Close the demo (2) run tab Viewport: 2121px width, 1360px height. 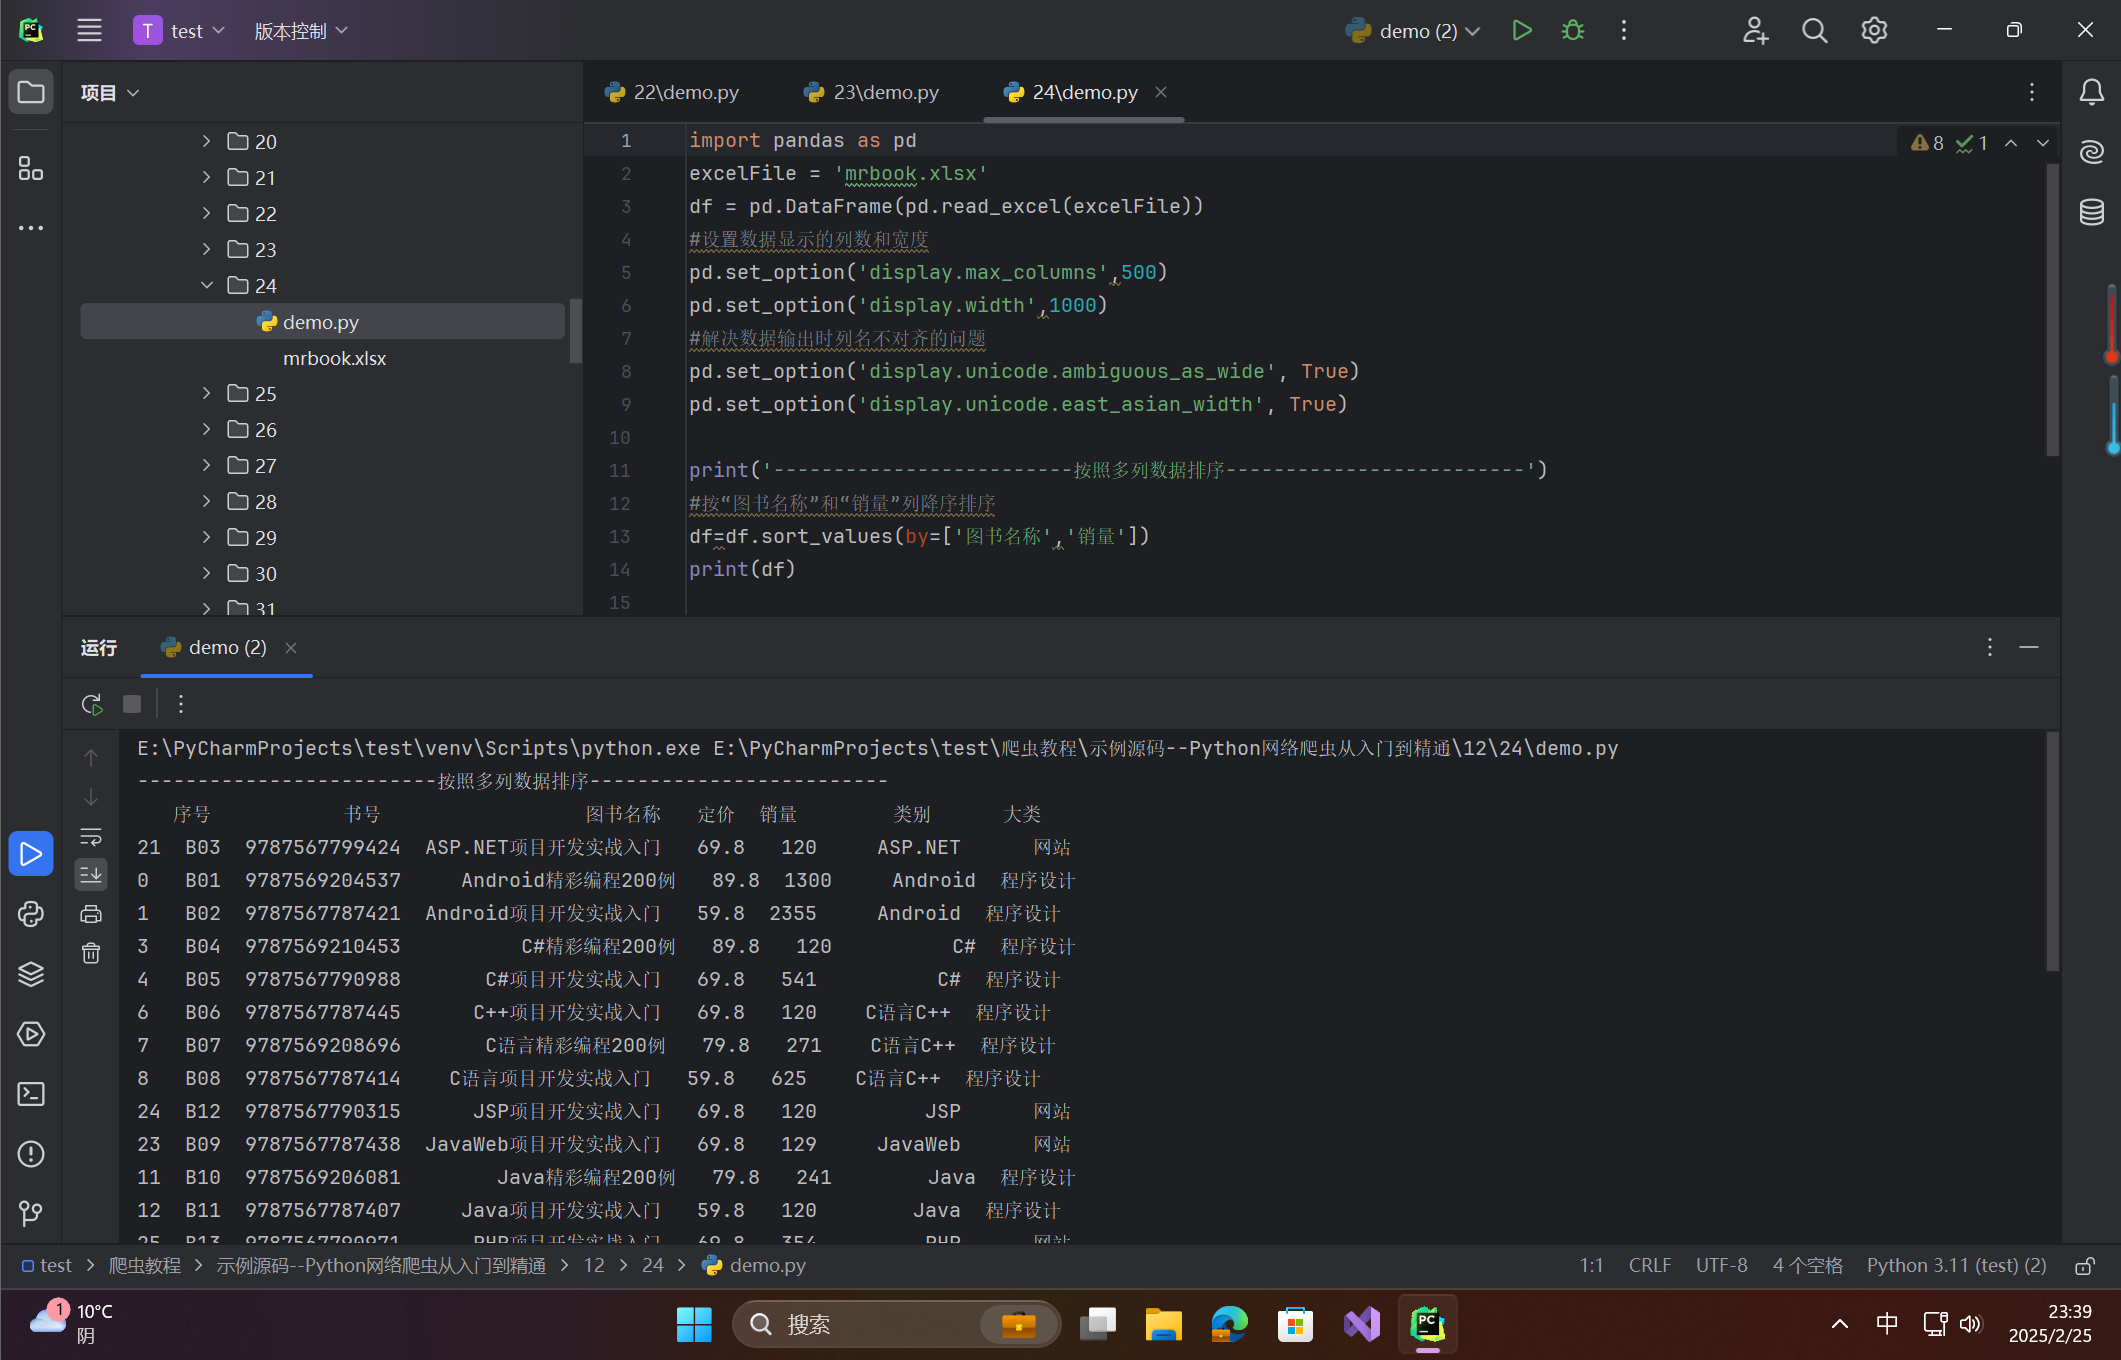291,648
